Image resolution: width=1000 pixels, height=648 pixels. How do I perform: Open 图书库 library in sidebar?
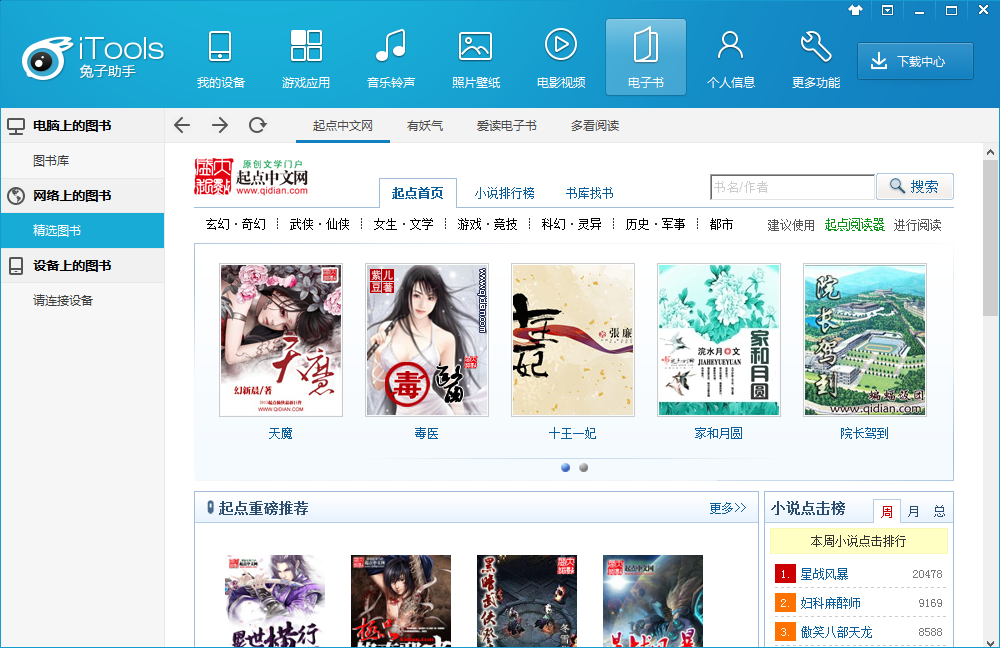click(x=82, y=161)
